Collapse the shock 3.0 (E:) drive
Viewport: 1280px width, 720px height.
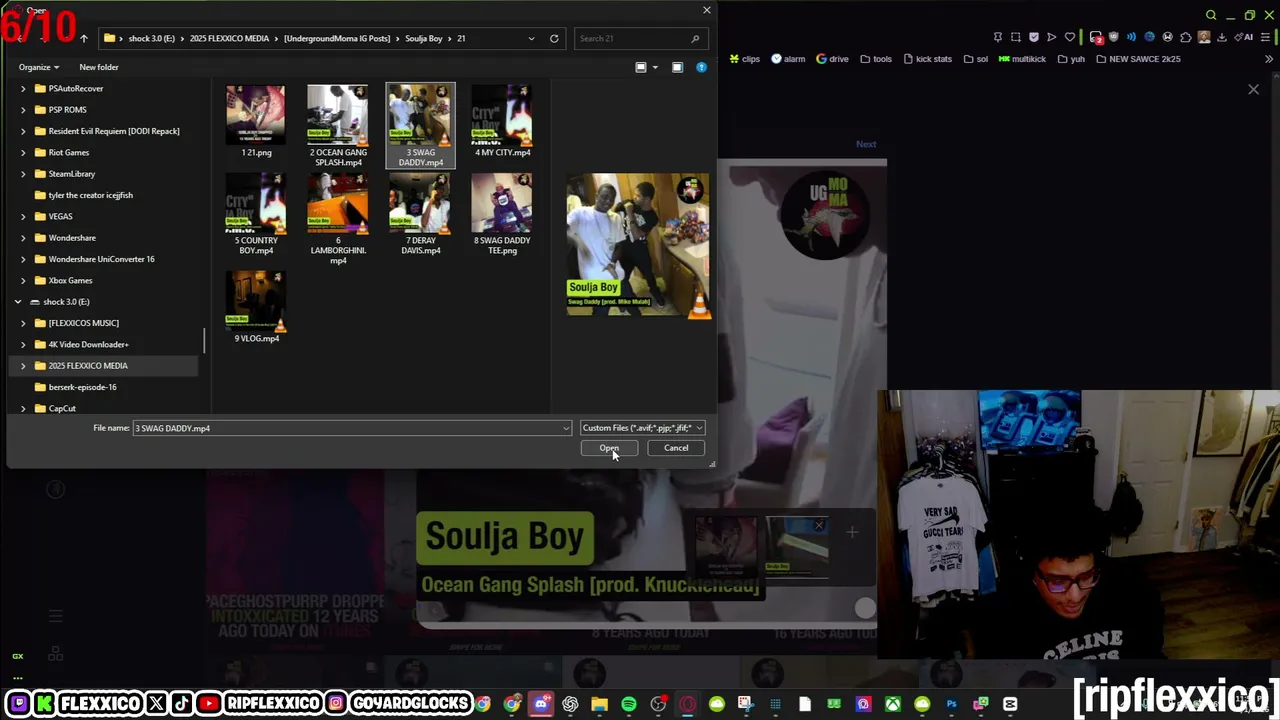tap(17, 302)
